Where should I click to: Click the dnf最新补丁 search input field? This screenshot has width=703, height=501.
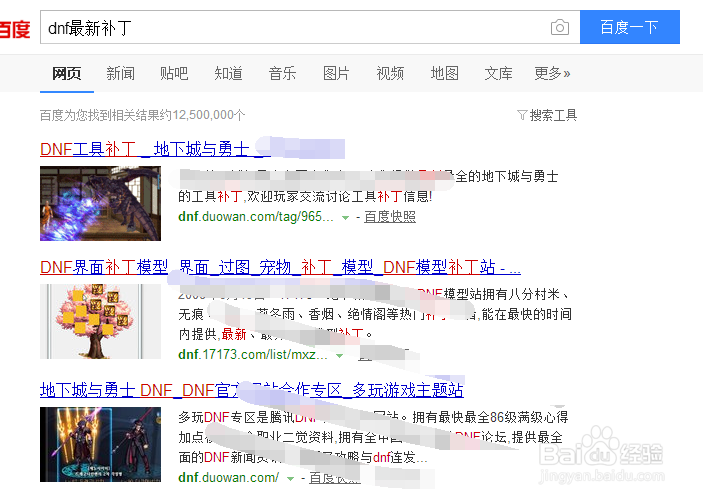pos(310,27)
